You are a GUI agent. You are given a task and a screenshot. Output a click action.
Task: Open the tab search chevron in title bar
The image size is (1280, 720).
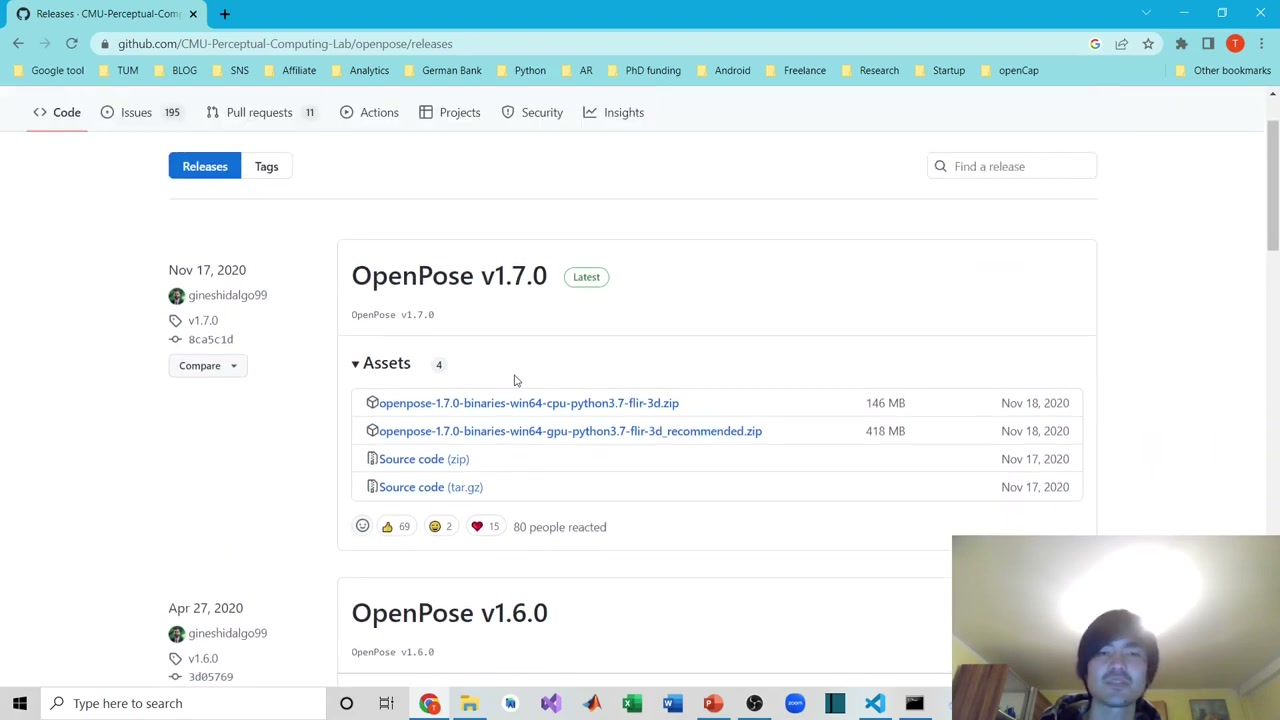tap(1146, 13)
